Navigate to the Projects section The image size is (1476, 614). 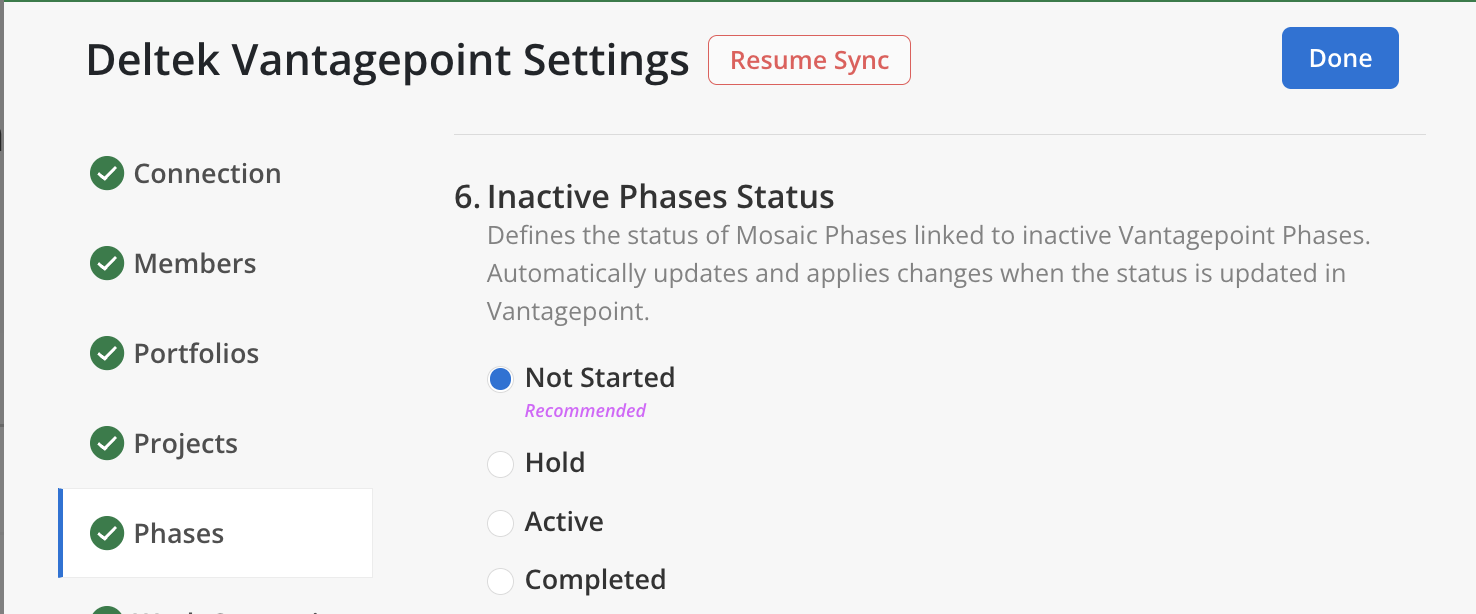(186, 443)
